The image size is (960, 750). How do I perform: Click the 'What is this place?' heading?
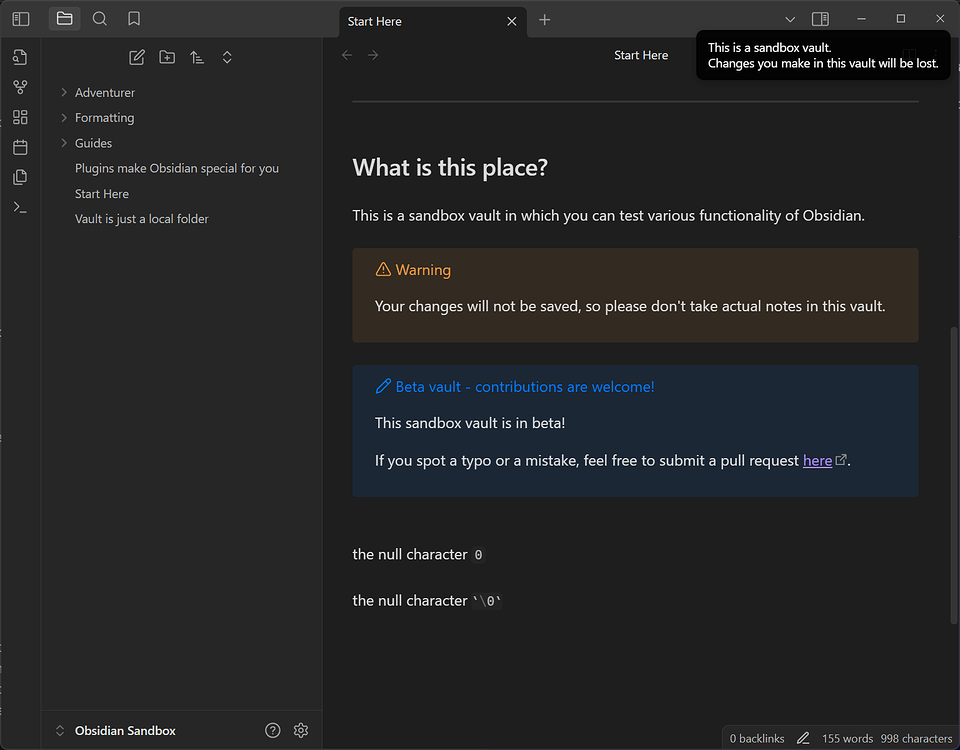(x=450, y=168)
